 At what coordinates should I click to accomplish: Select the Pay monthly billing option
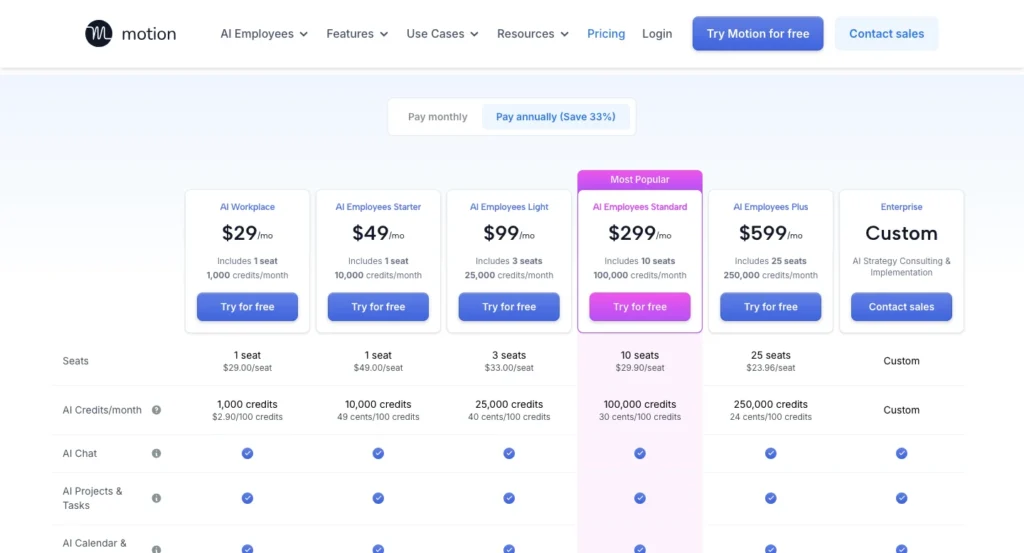[x=438, y=117]
